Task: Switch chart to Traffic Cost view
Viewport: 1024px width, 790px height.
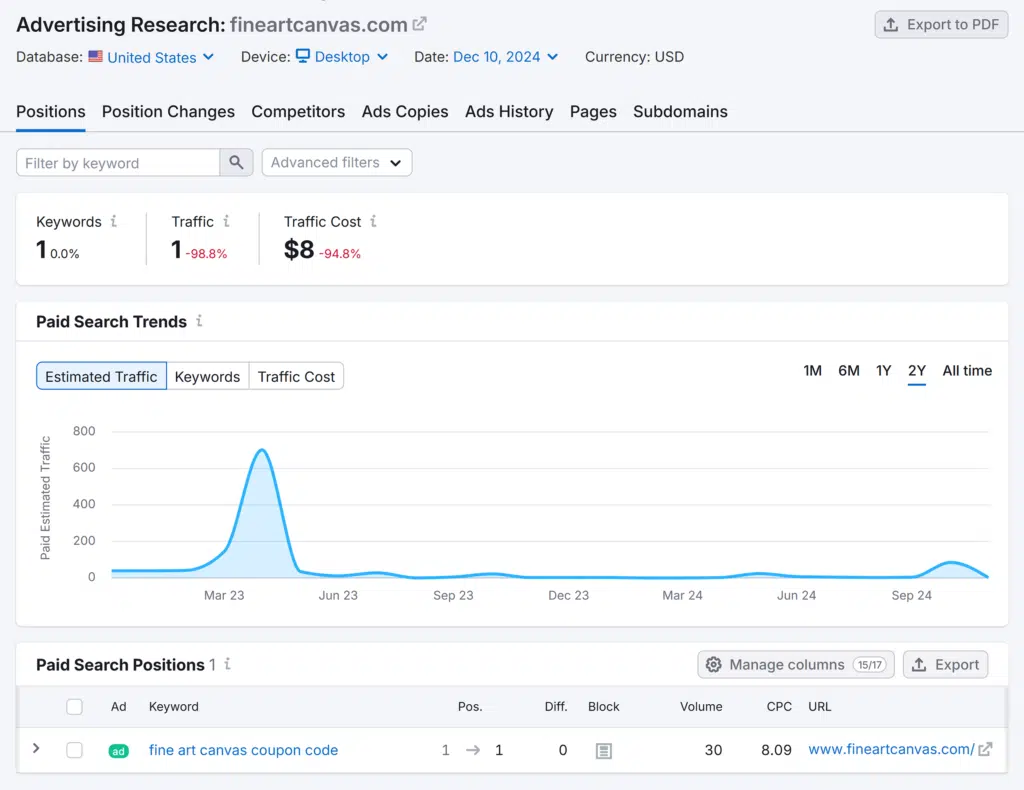Action: [x=296, y=376]
